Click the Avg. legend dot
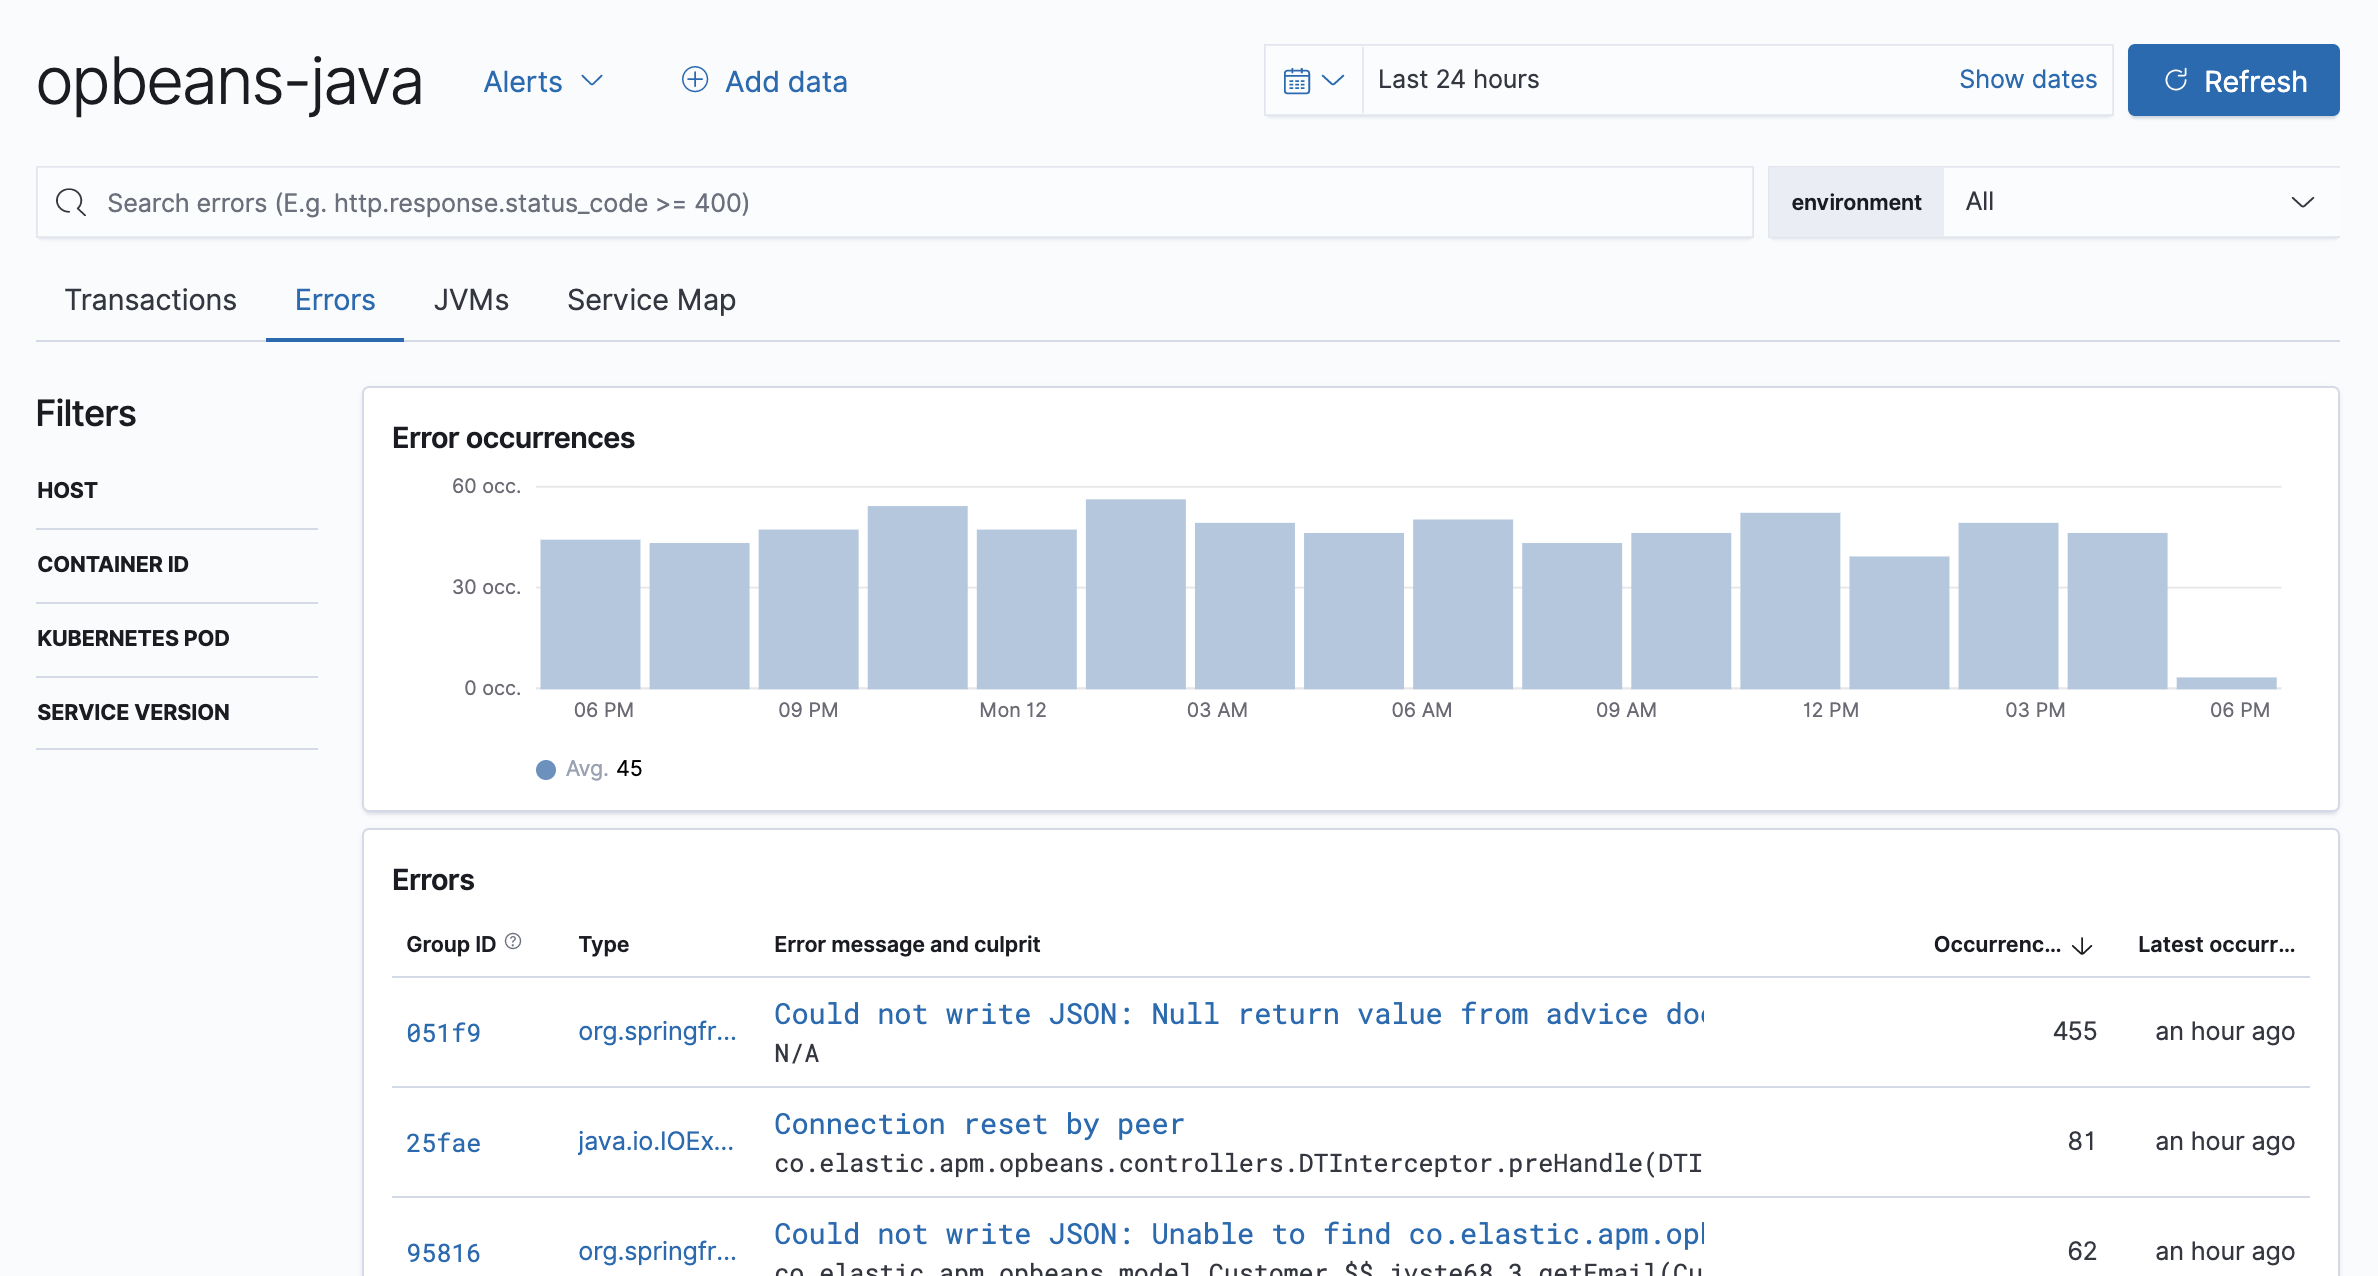Image resolution: width=2378 pixels, height=1276 pixels. pos(545,769)
